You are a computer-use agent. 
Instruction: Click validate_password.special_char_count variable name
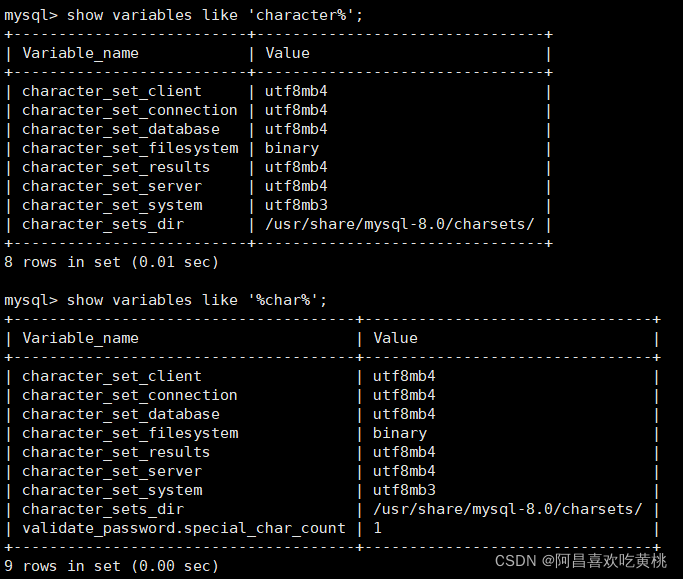(x=184, y=528)
